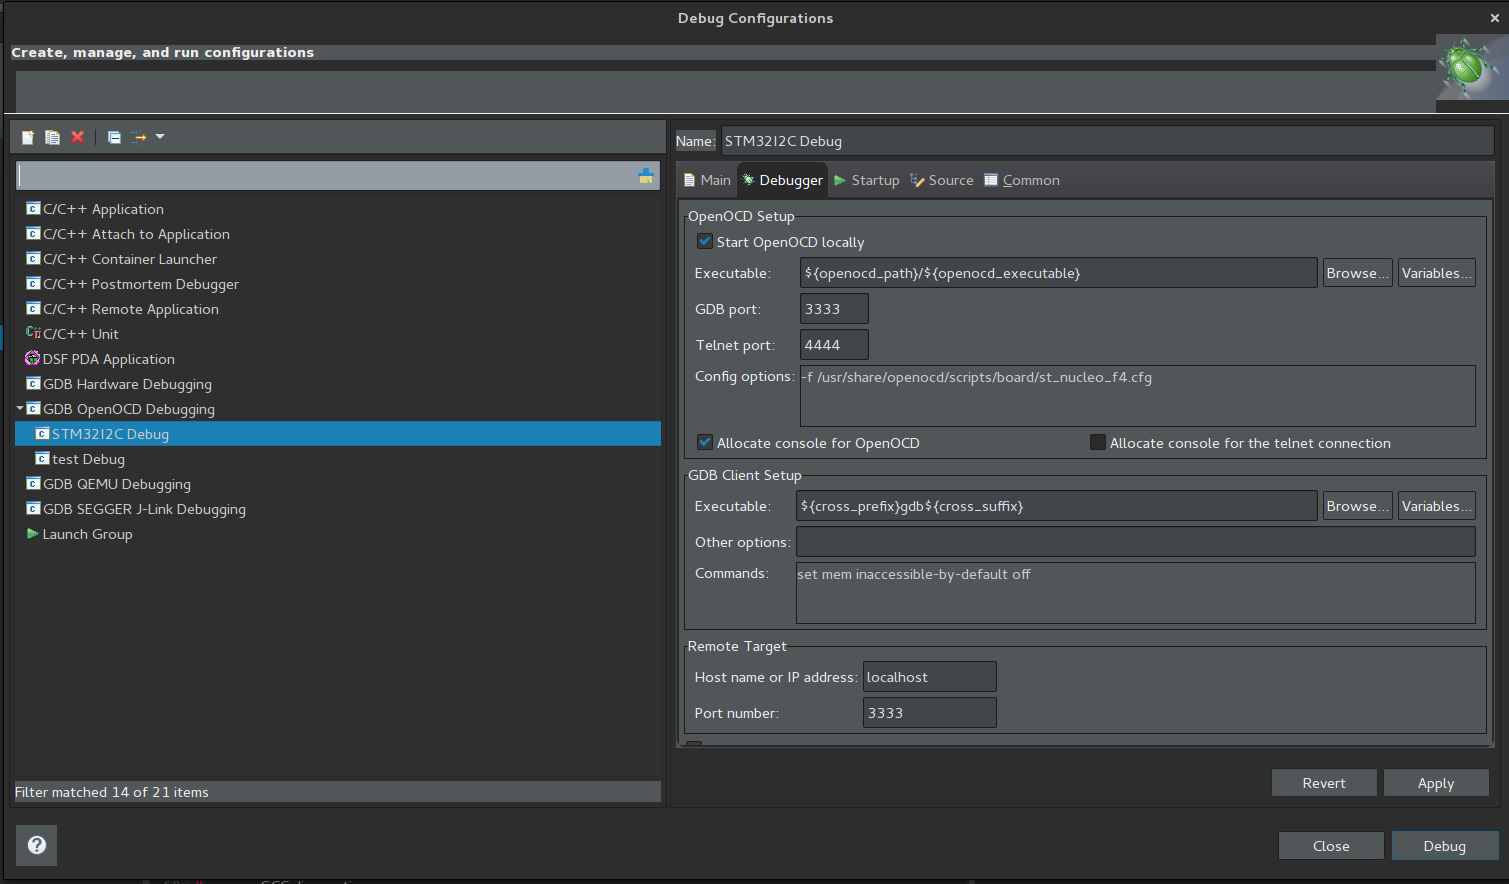Click the help question mark icon
The height and width of the screenshot is (884, 1509).
[37, 845]
